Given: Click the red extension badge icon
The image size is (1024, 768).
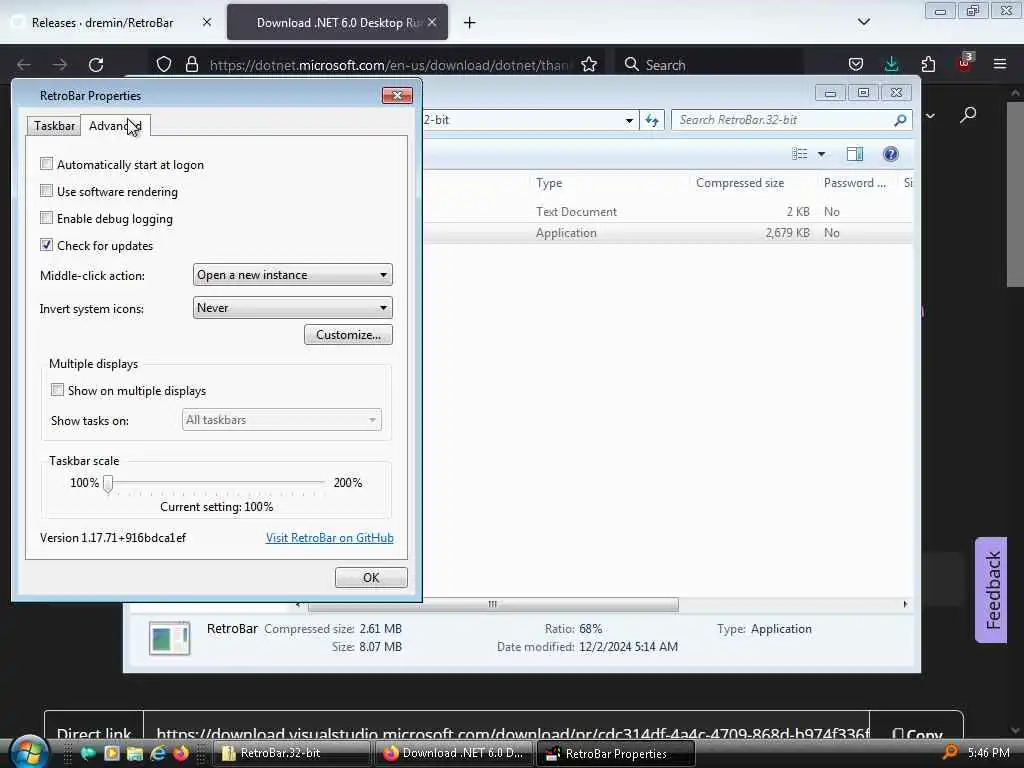Looking at the screenshot, I should pos(965,63).
